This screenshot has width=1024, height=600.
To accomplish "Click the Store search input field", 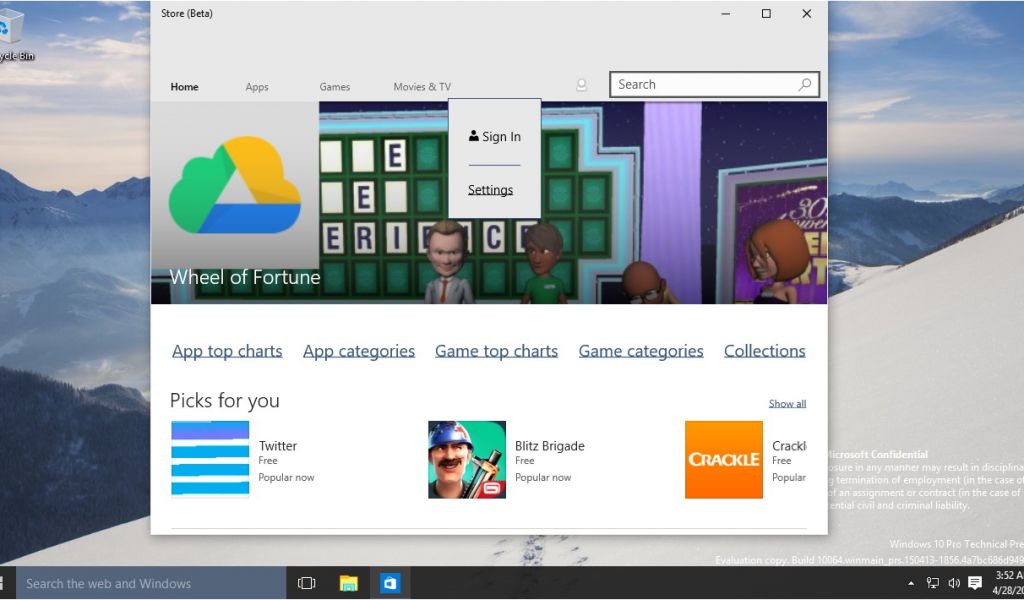I will [x=700, y=85].
